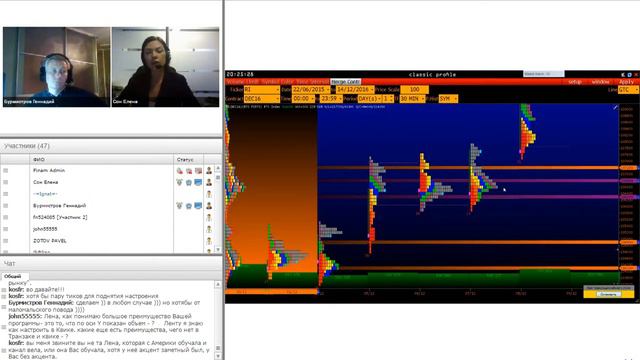Open the start time dropdown 00:00
This screenshot has height=360, width=640.
tap(304, 99)
